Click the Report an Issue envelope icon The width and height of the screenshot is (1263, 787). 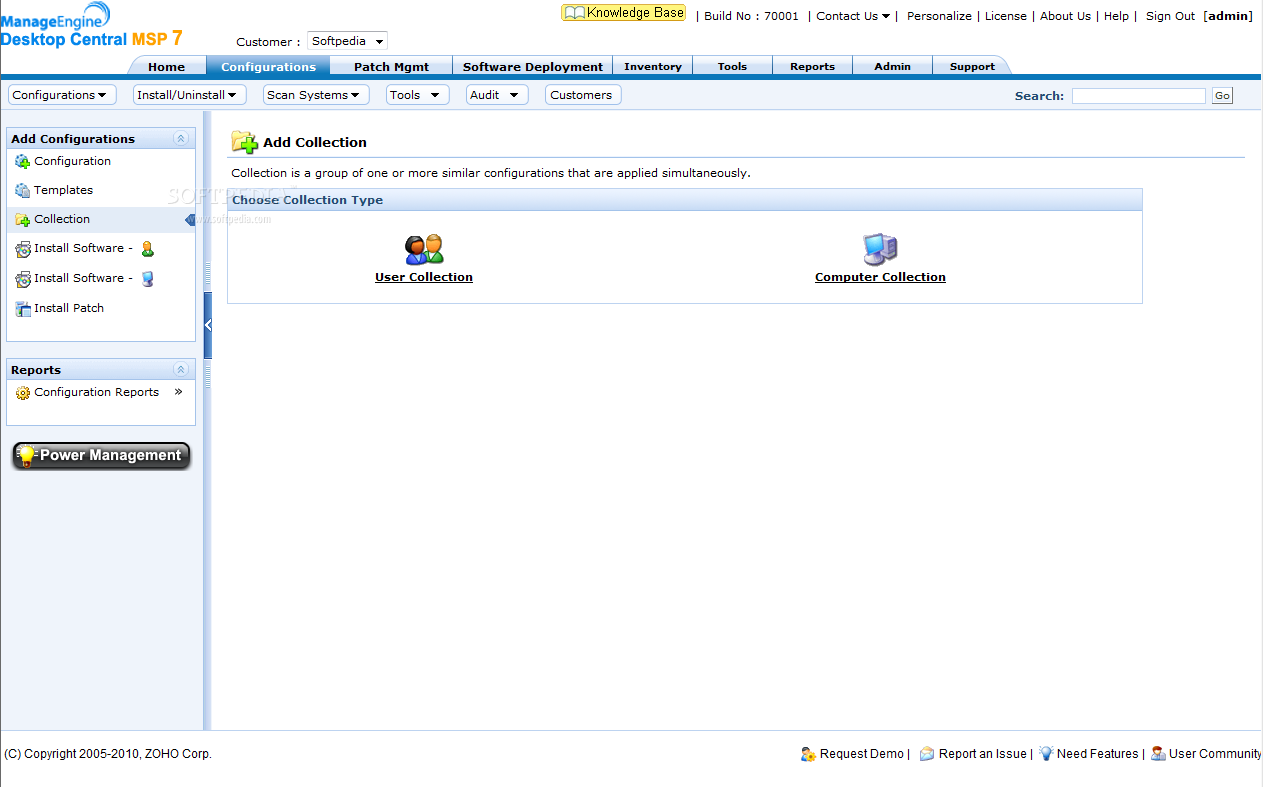coord(927,754)
